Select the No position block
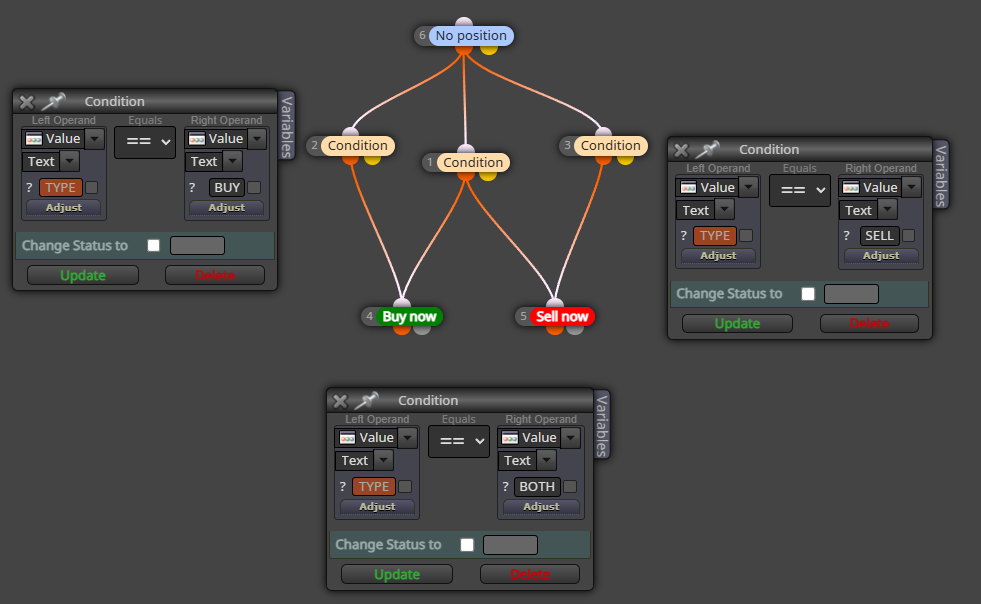Image resolution: width=981 pixels, height=604 pixels. point(471,36)
